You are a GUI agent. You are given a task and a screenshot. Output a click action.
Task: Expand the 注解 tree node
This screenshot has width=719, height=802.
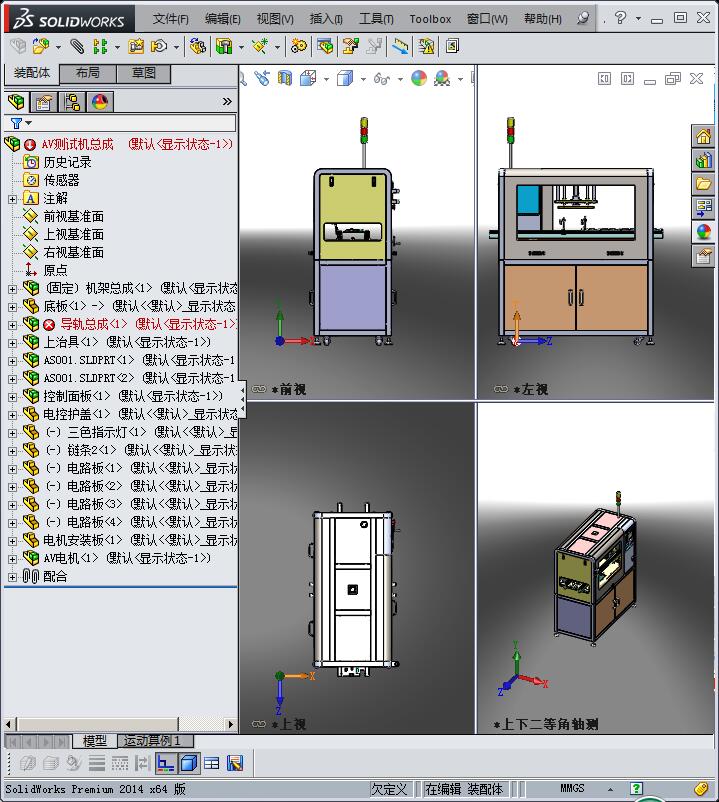(12, 199)
